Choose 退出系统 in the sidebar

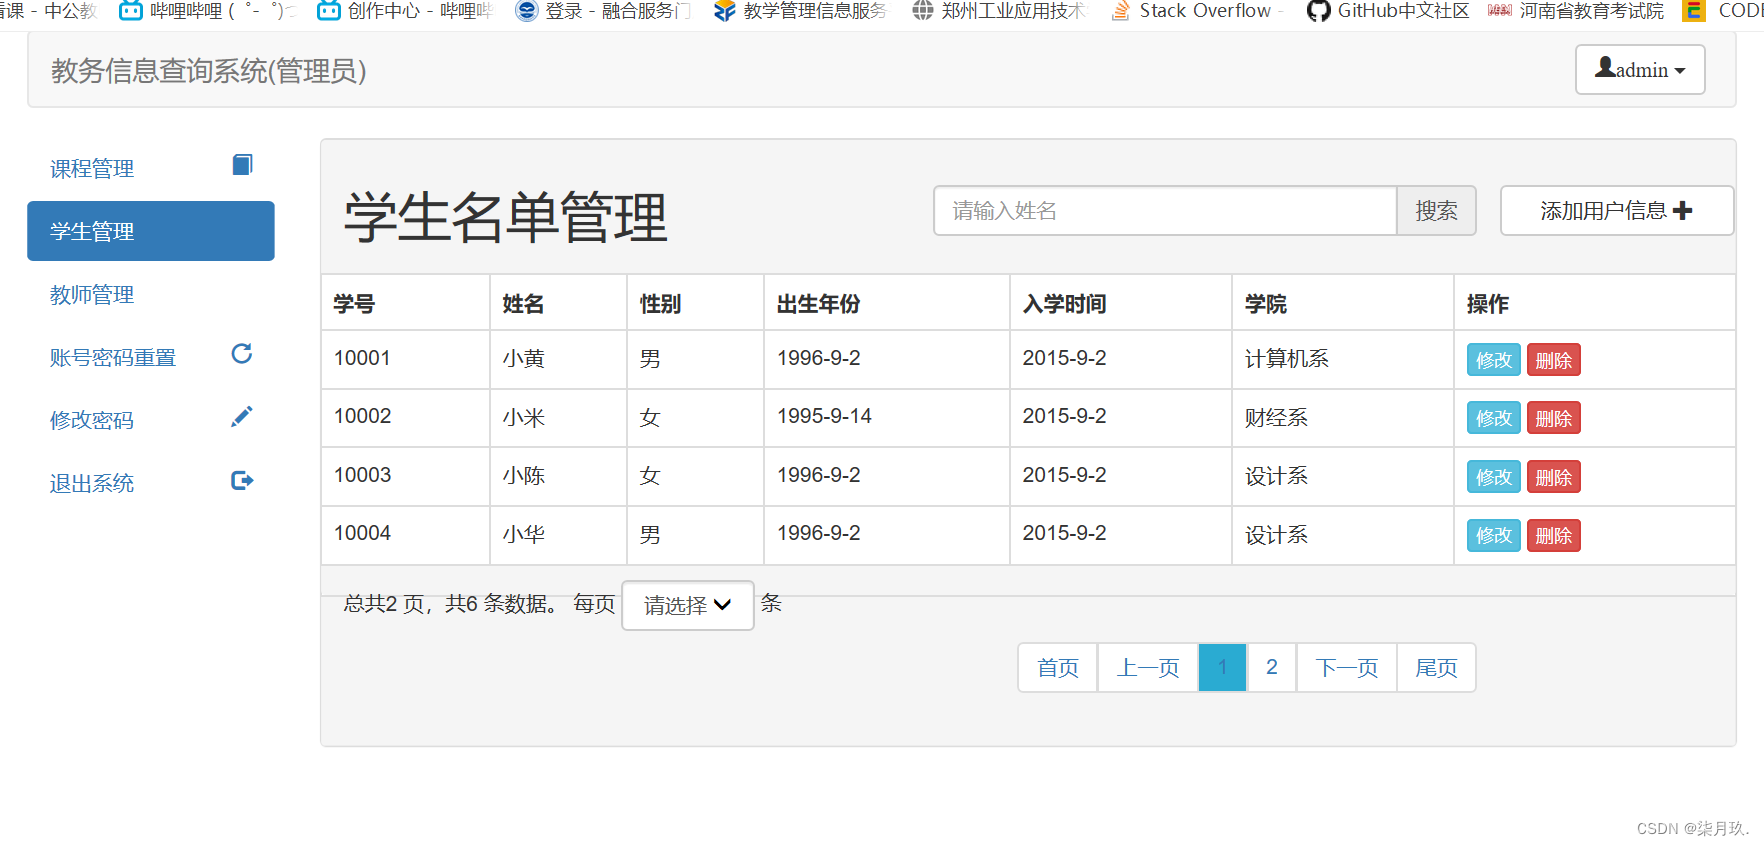tap(151, 483)
